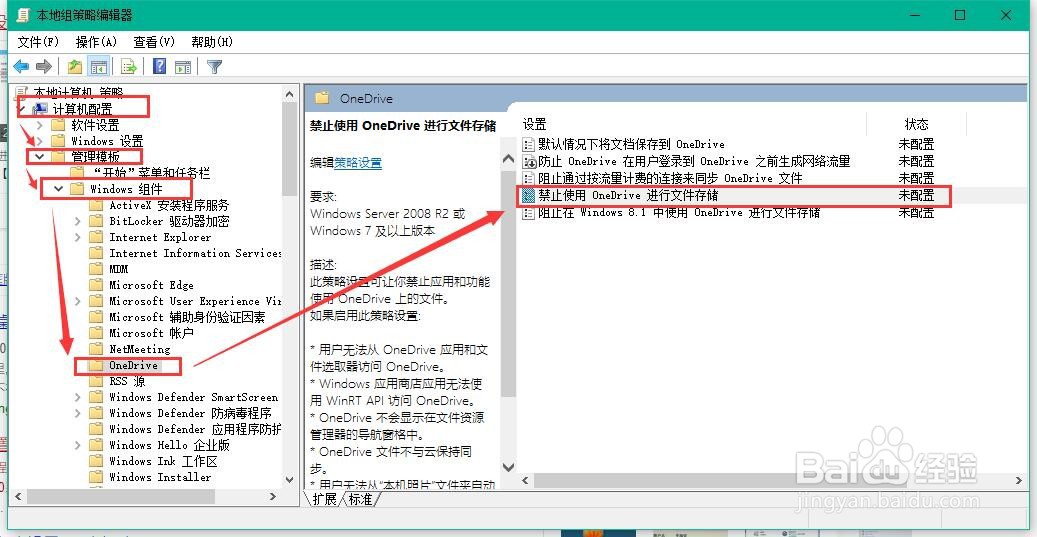The image size is (1037, 537).
Task: Switch to the 扩展 tab
Action: tap(324, 499)
